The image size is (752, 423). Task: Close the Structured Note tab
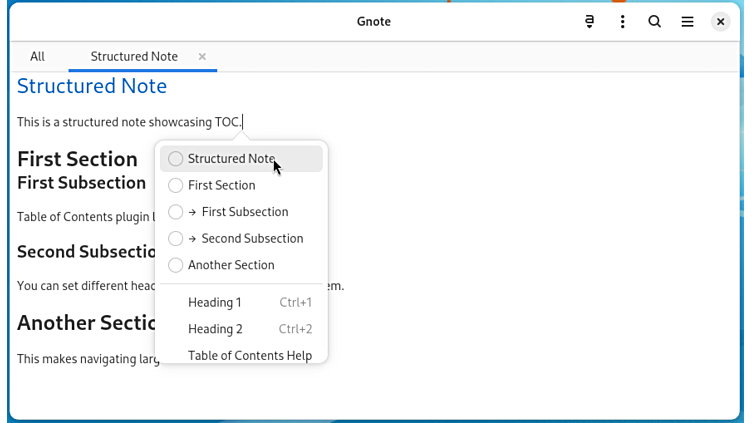202,57
